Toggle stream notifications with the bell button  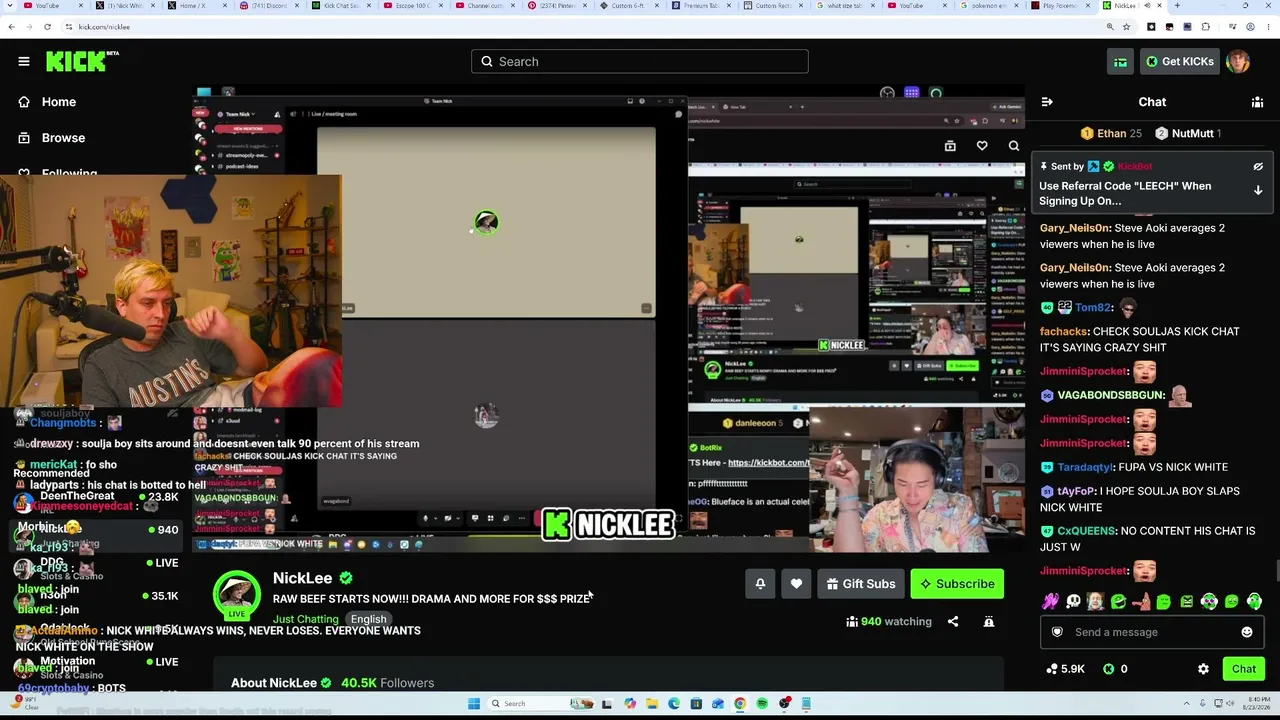coord(760,584)
